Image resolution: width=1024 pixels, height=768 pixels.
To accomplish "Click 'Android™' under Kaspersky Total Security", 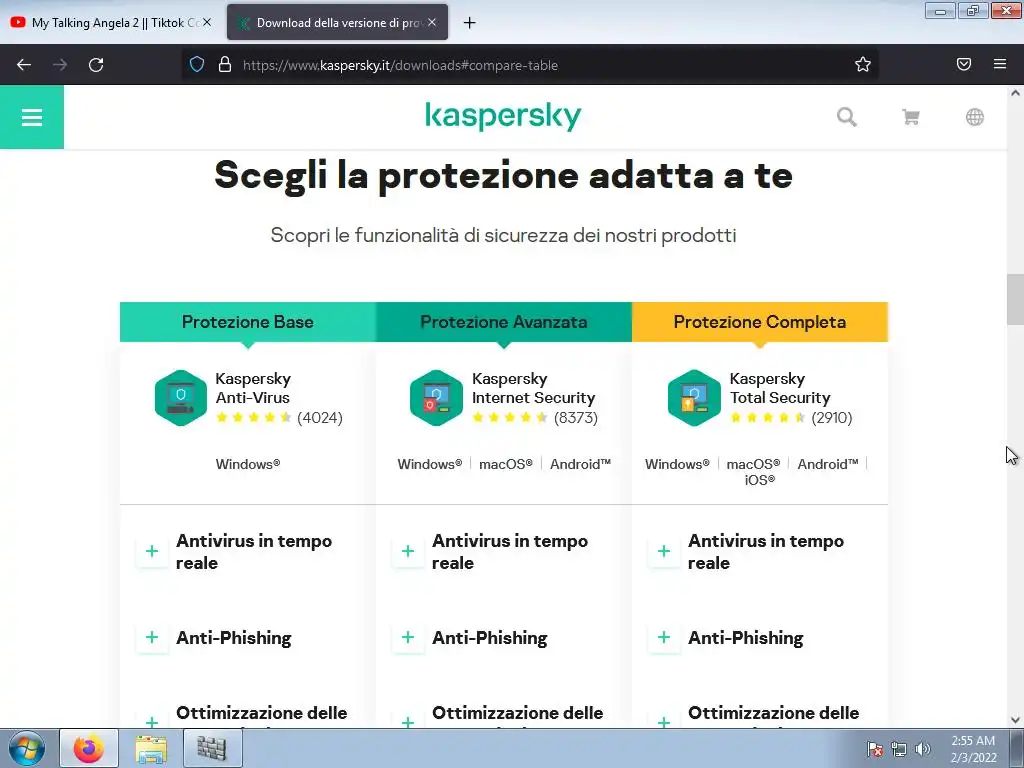I will coord(827,464).
